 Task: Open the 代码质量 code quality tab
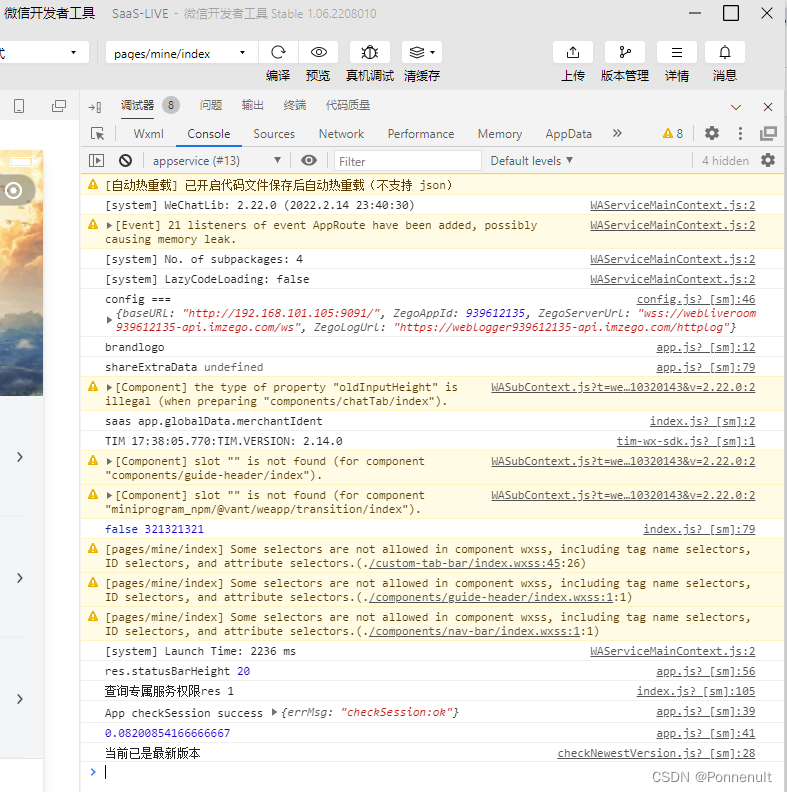(348, 105)
